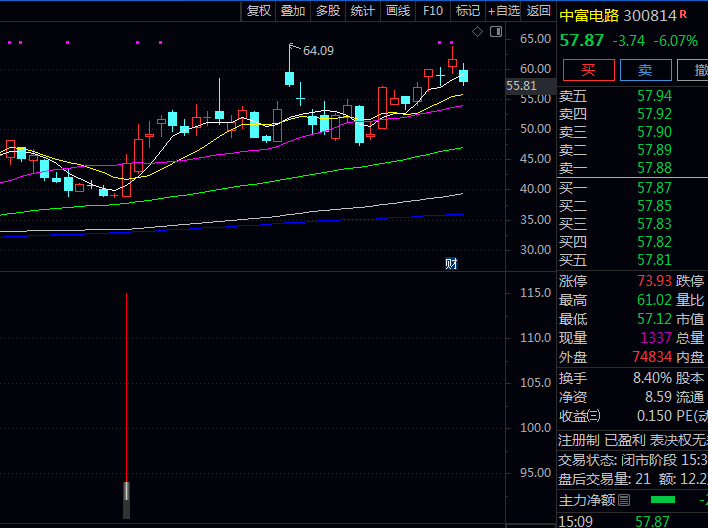The image size is (708, 528).
Task: Click the red 买 buy button
Action: point(588,70)
